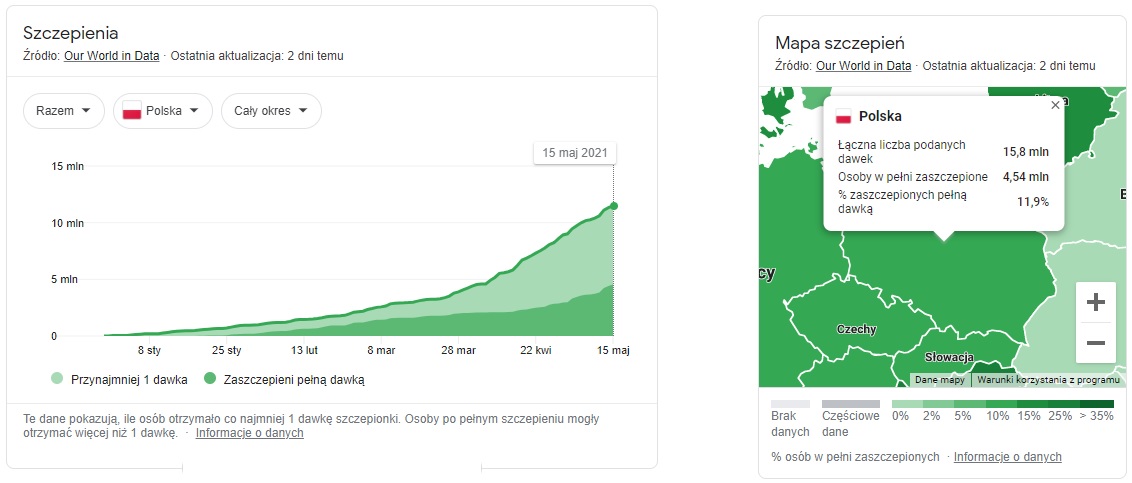
Task: Click 'Informacje o danych' below the chart
Action: [249, 433]
